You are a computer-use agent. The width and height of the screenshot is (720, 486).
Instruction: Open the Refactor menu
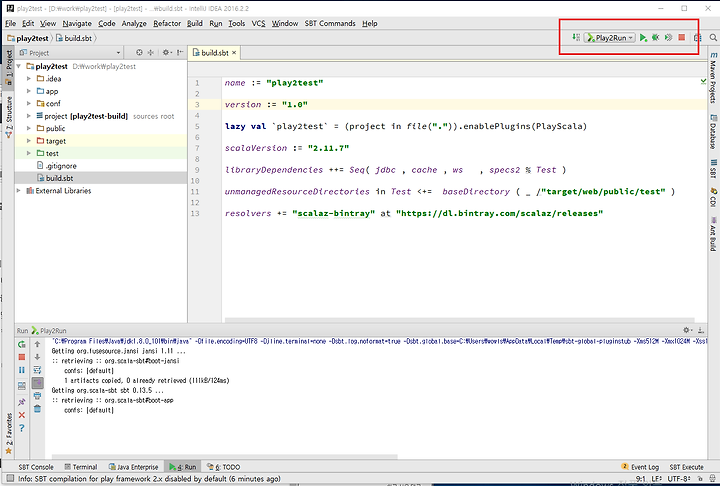[x=167, y=23]
